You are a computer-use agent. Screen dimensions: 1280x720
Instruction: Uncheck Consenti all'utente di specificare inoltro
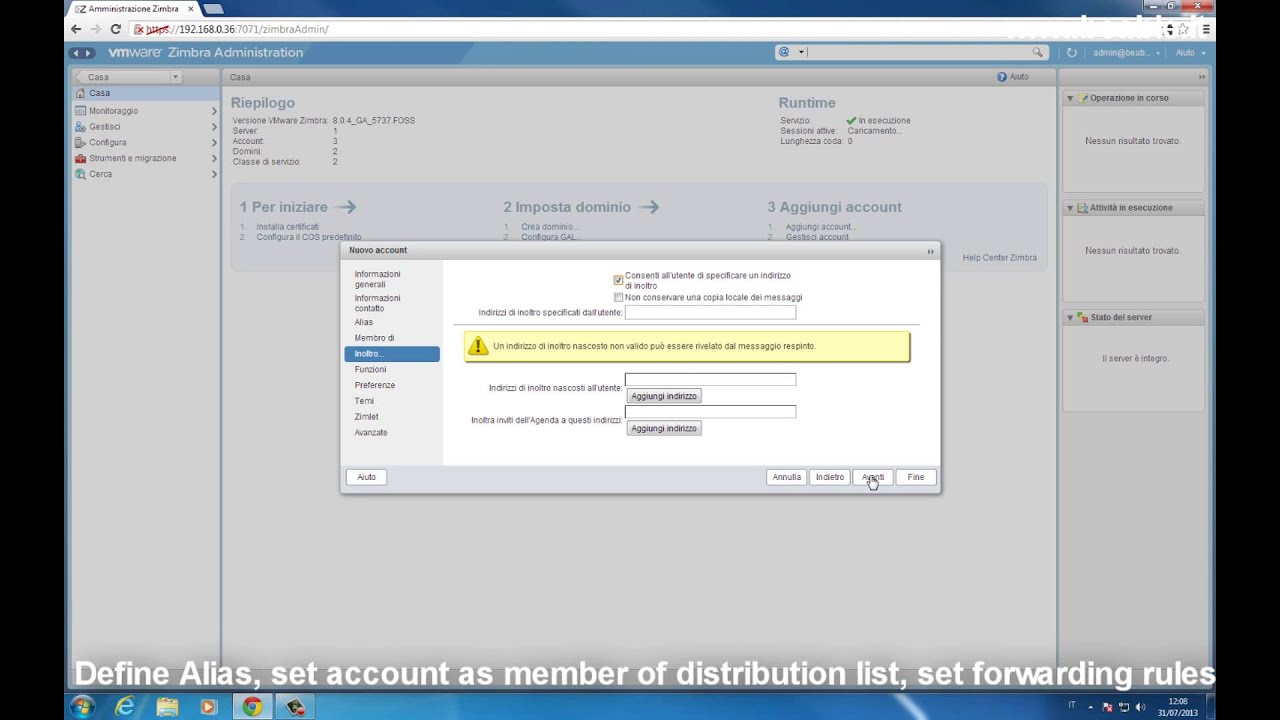(x=618, y=280)
